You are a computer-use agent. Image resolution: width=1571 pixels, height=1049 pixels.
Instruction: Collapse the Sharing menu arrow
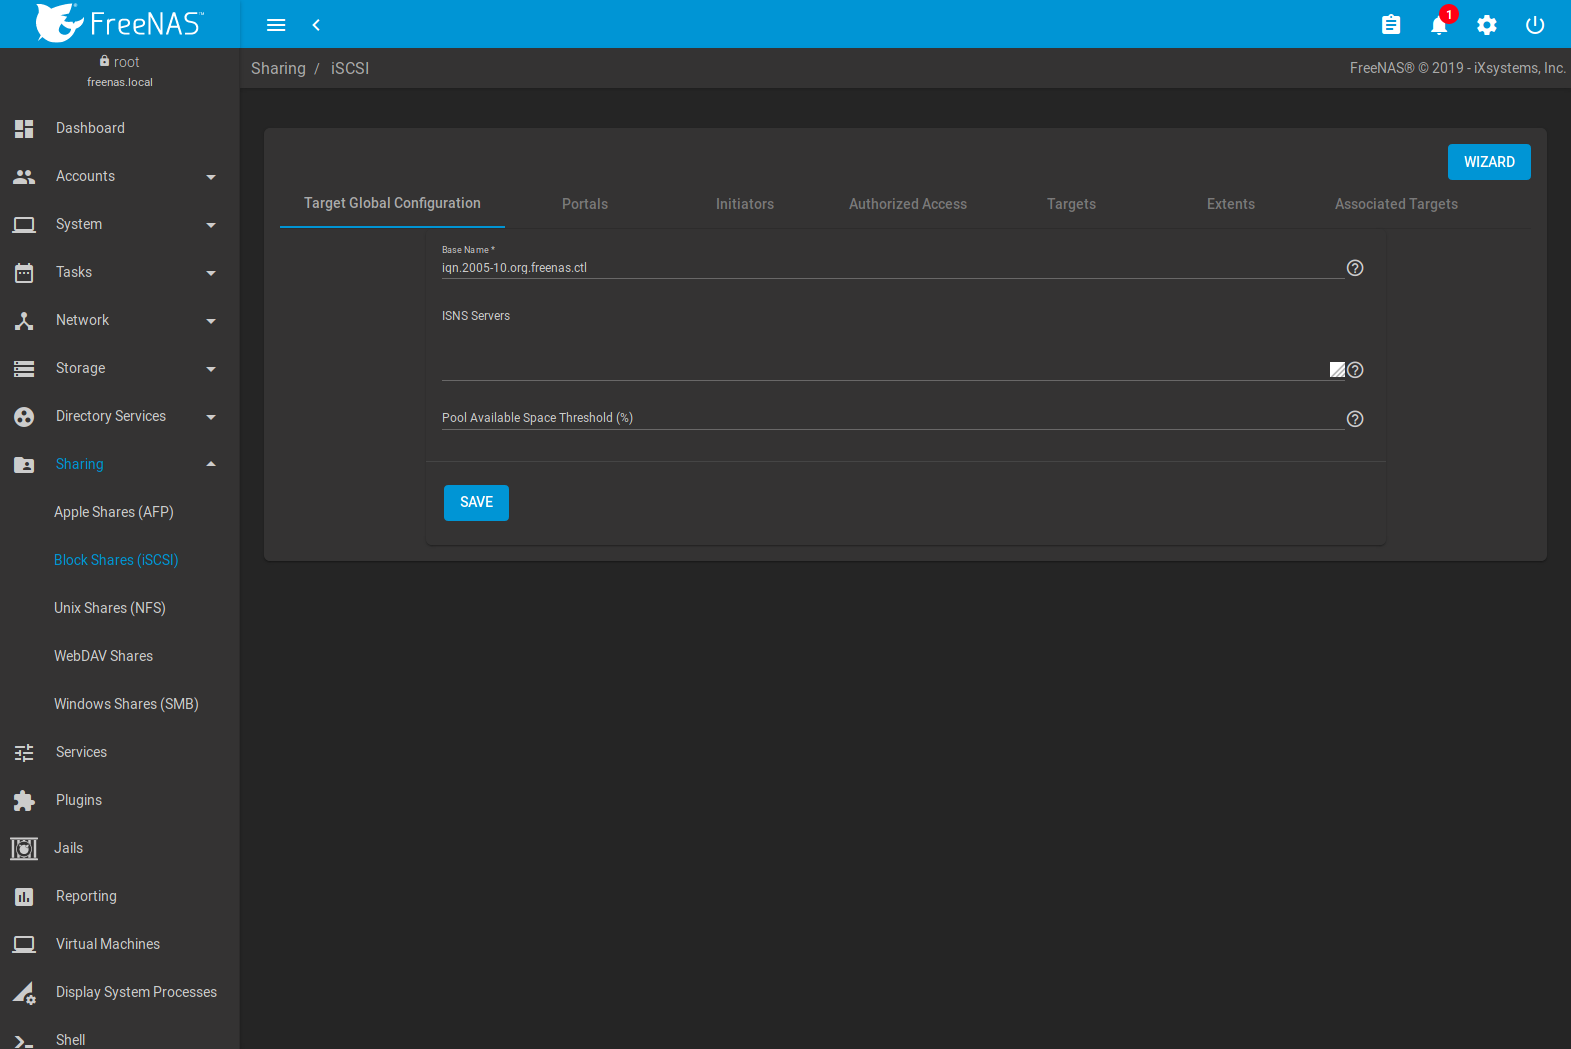(211, 464)
